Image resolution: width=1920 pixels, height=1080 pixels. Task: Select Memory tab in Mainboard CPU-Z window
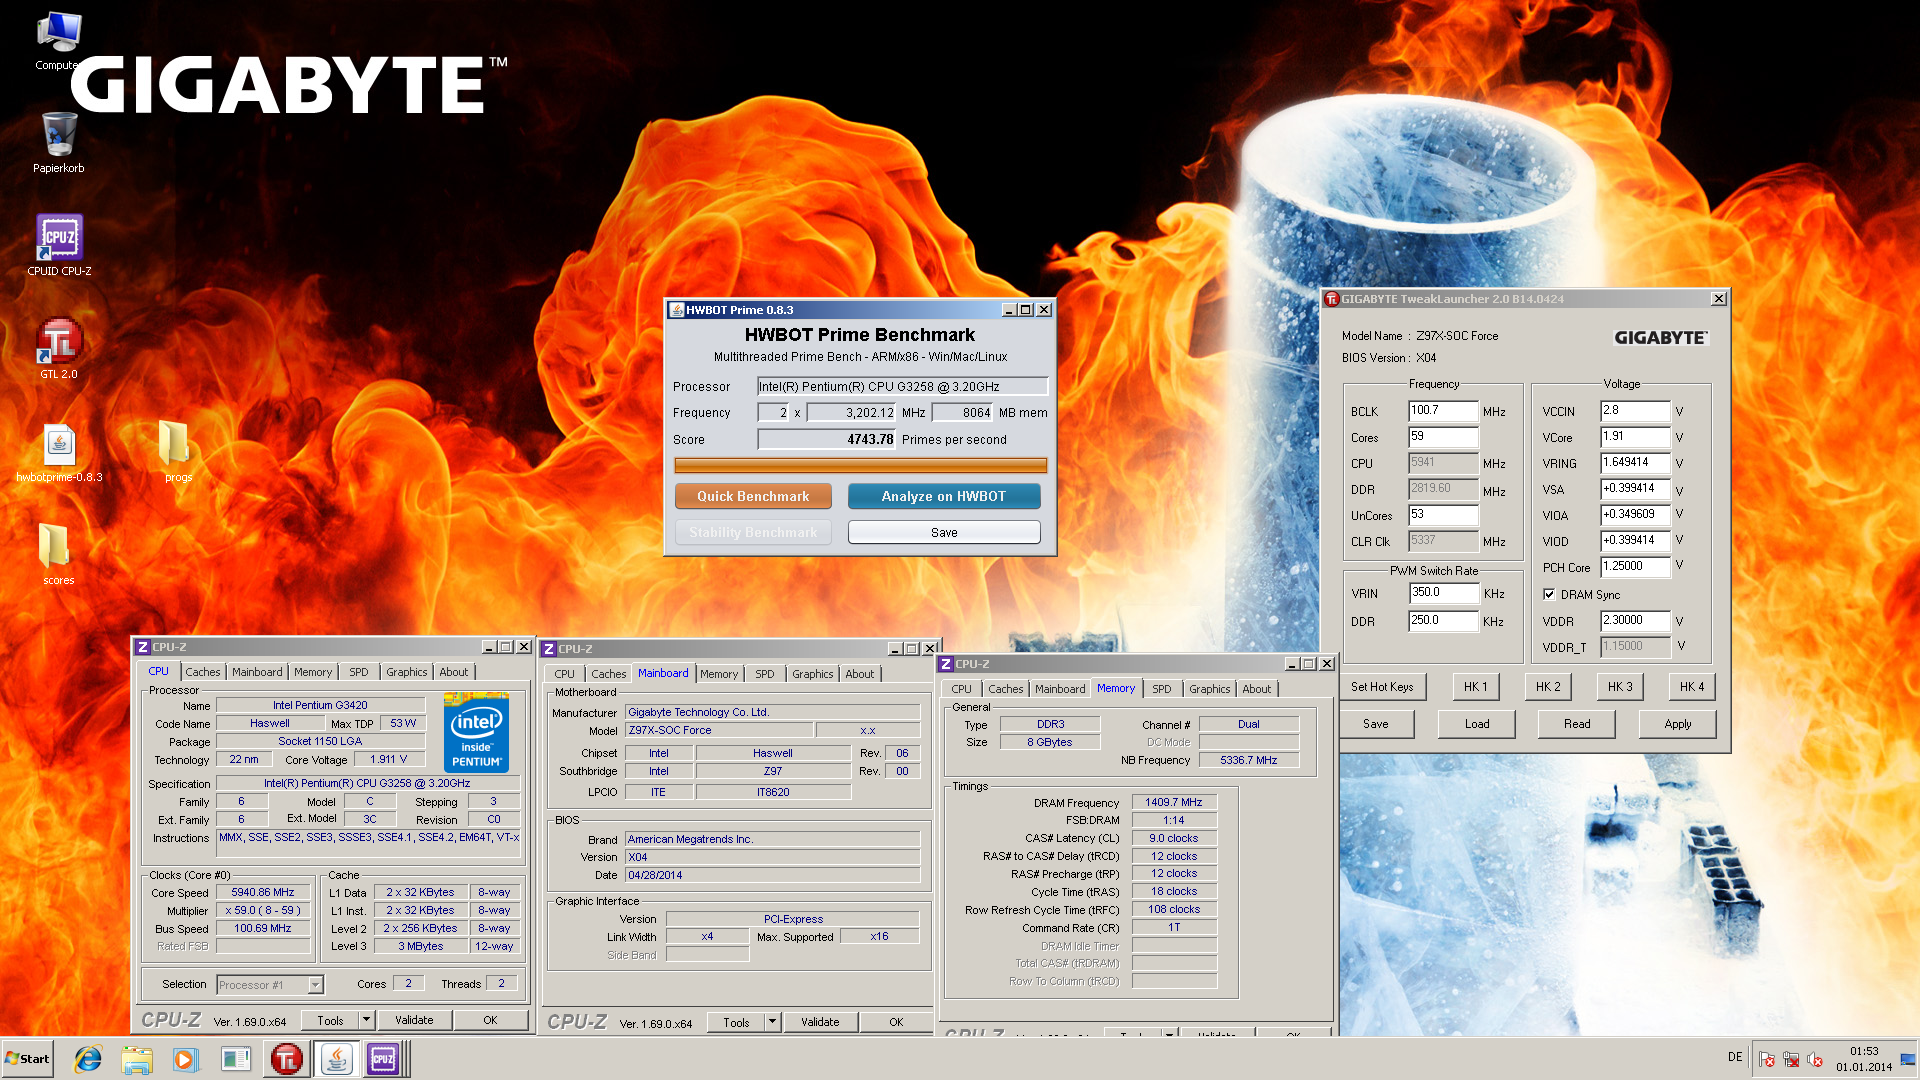[719, 674]
